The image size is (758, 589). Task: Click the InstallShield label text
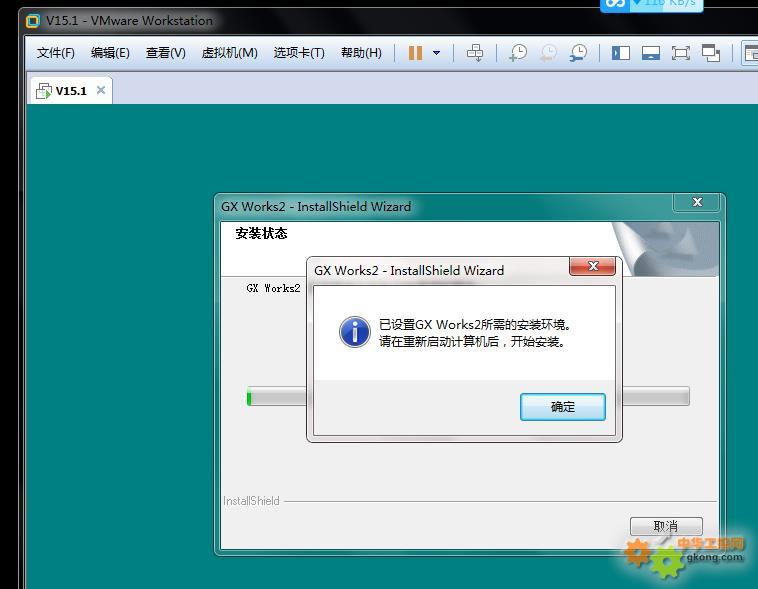pyautogui.click(x=251, y=501)
